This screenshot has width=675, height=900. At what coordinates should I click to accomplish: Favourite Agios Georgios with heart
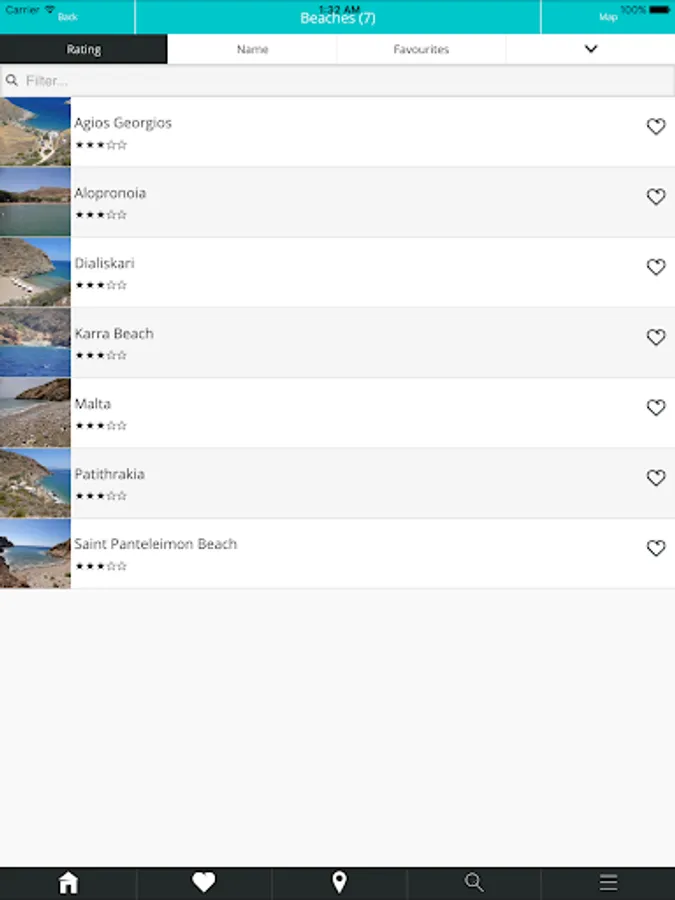coord(656,127)
